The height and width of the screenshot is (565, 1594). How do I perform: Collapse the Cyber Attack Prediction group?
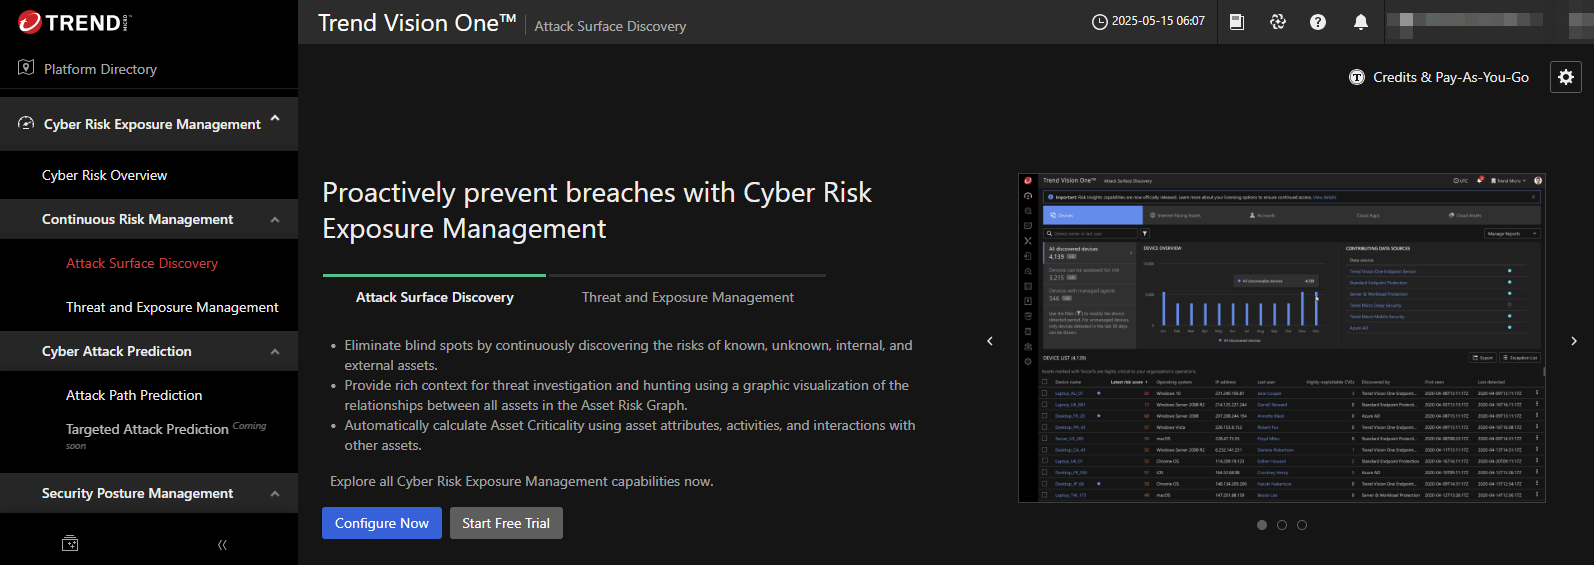click(x=275, y=352)
